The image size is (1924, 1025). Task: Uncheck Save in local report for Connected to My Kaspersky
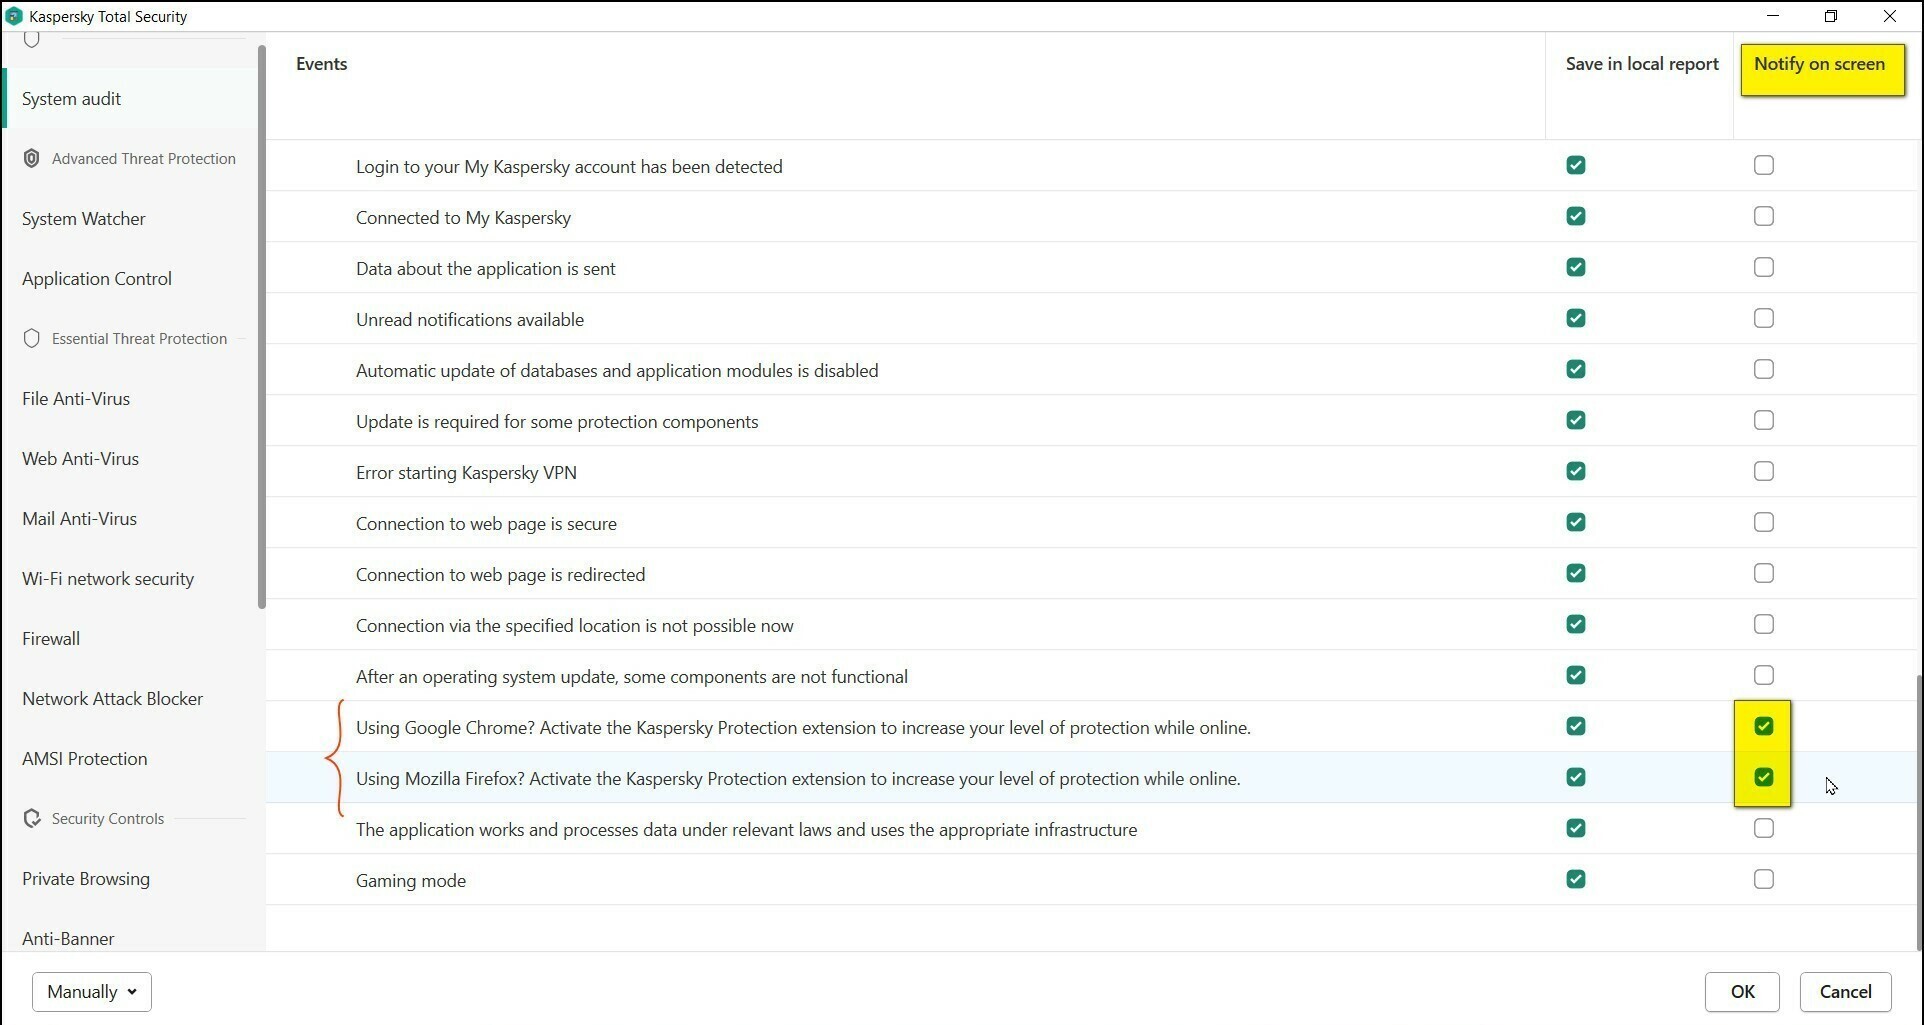click(1576, 216)
